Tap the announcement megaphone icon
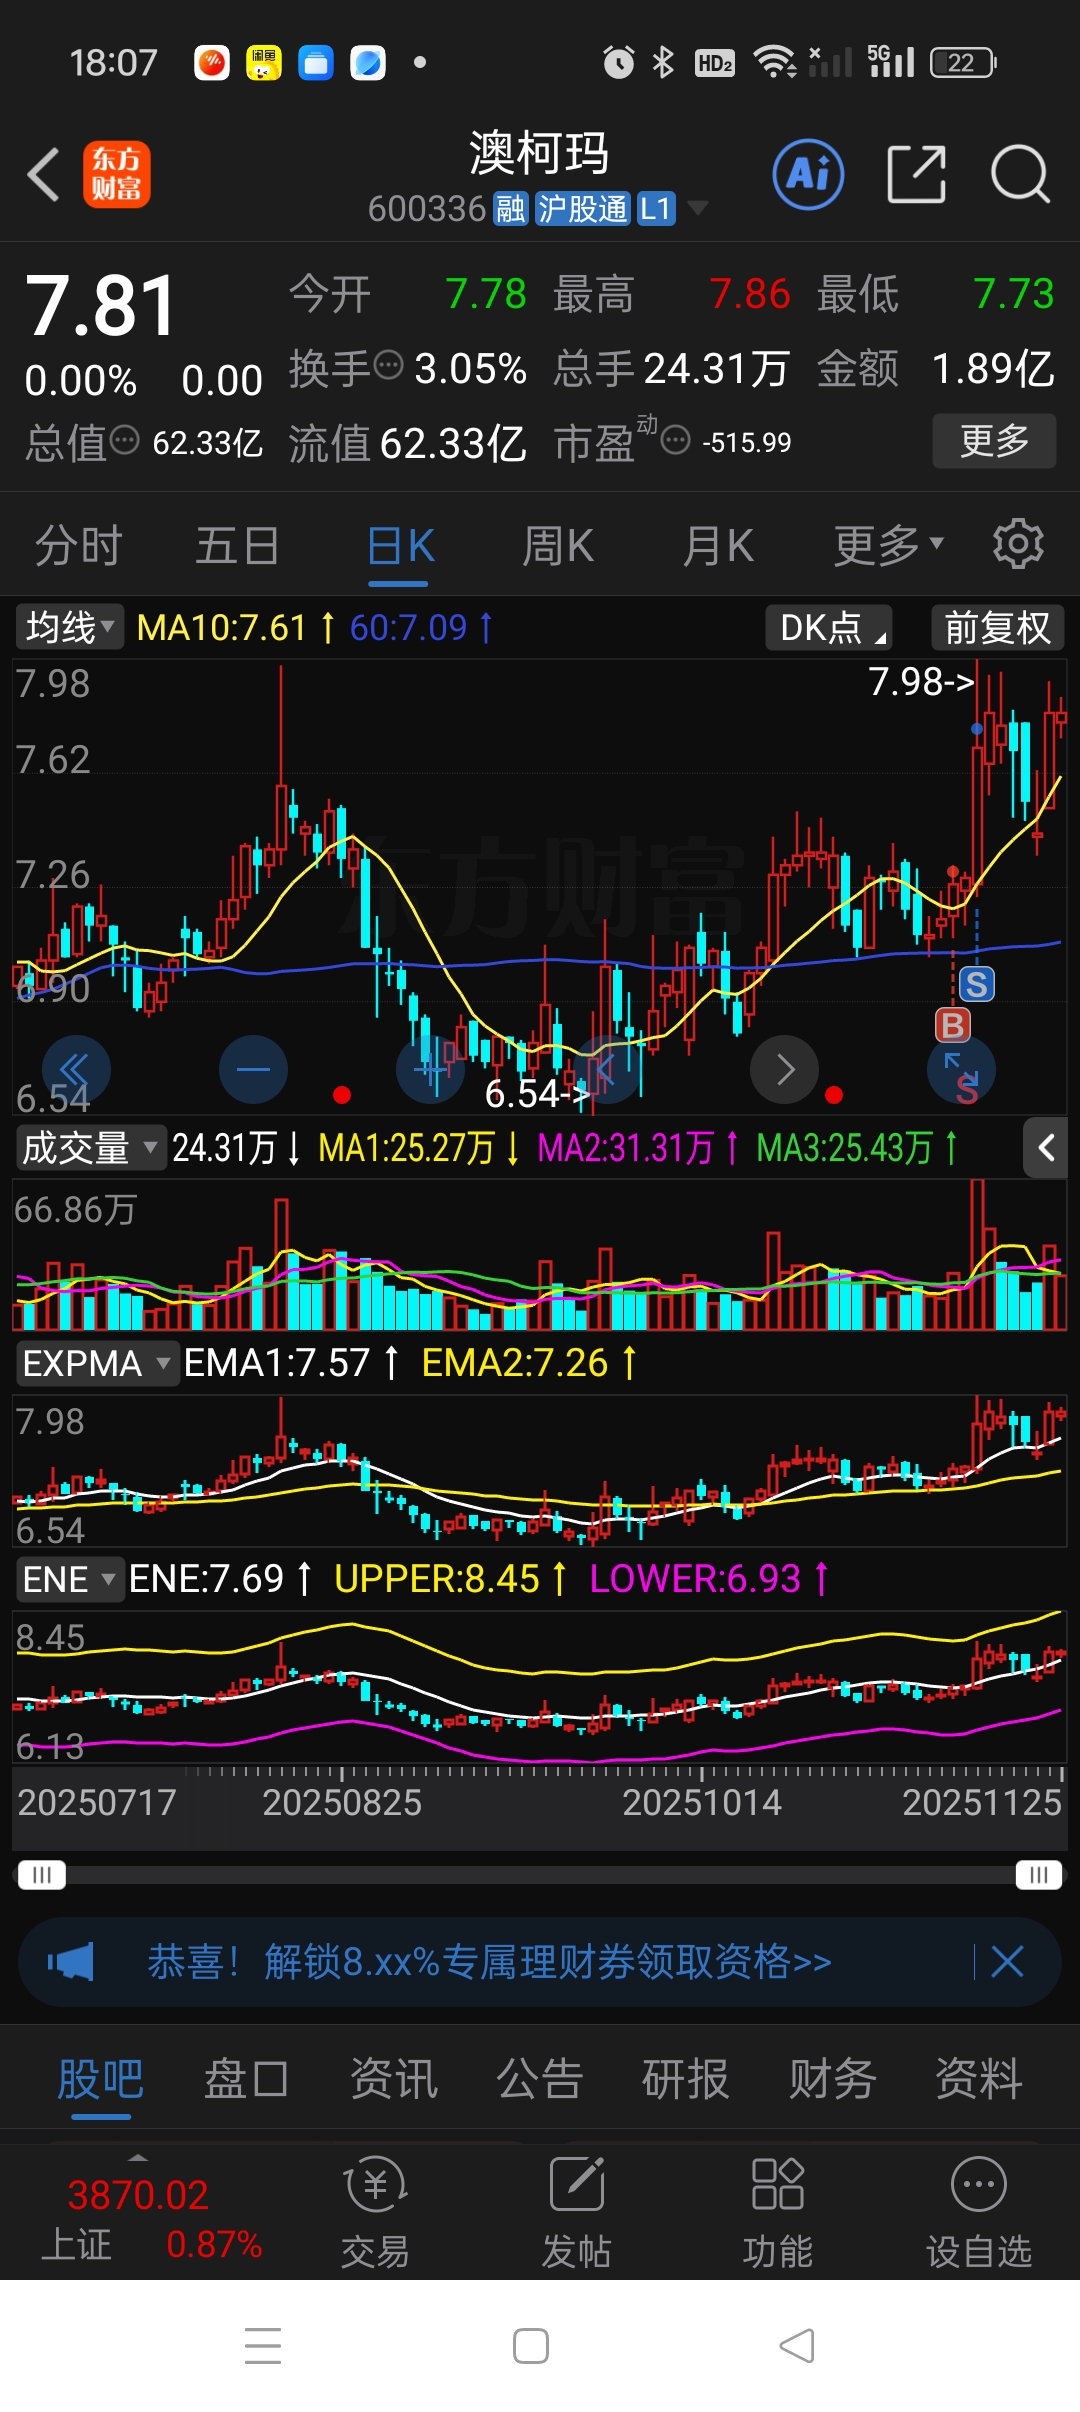Image resolution: width=1080 pixels, height=2412 pixels. [71, 1962]
